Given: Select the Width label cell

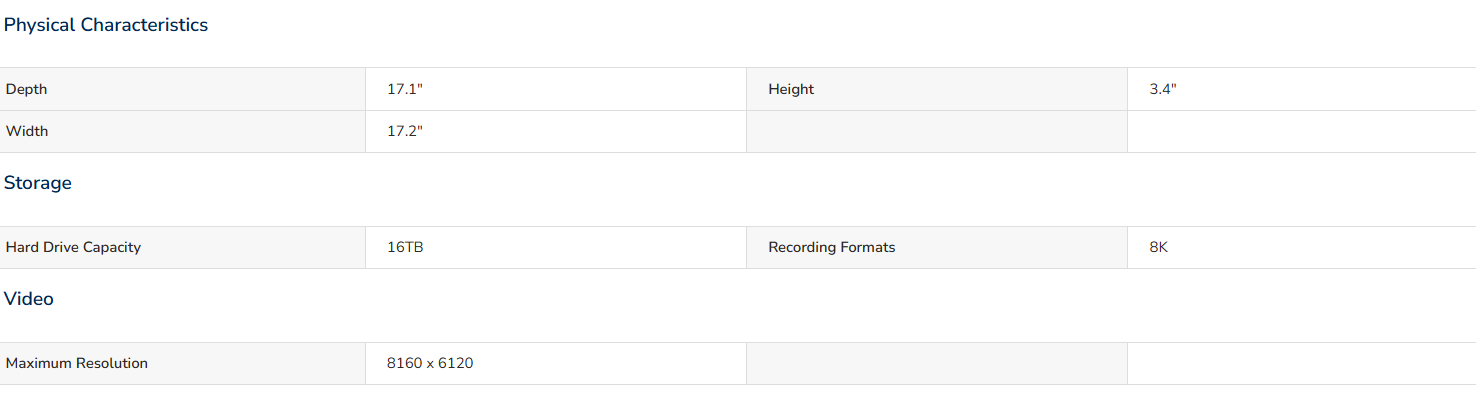Looking at the screenshot, I should [x=183, y=131].
